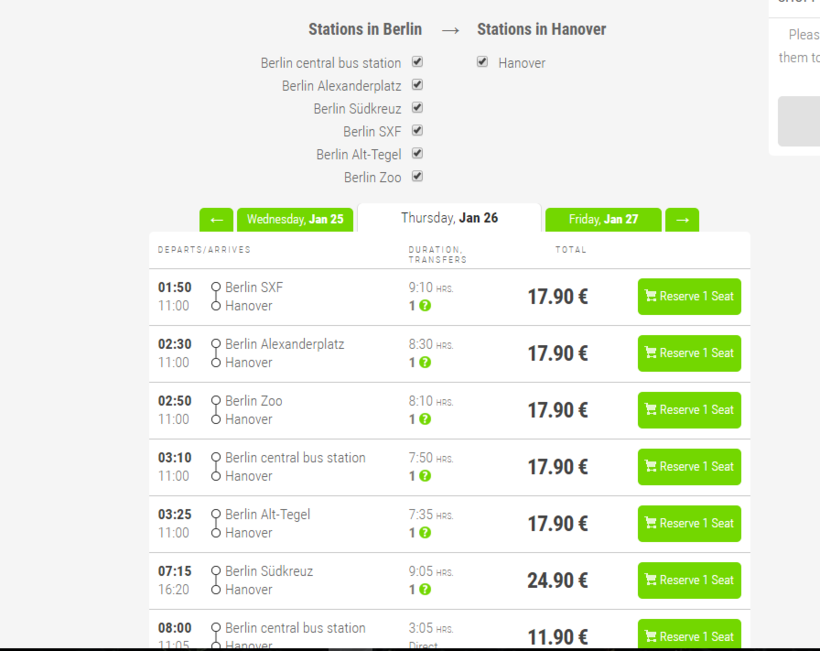
Task: Reserve 1 seat on 01:50 Berlin SXF trip
Action: click(689, 297)
